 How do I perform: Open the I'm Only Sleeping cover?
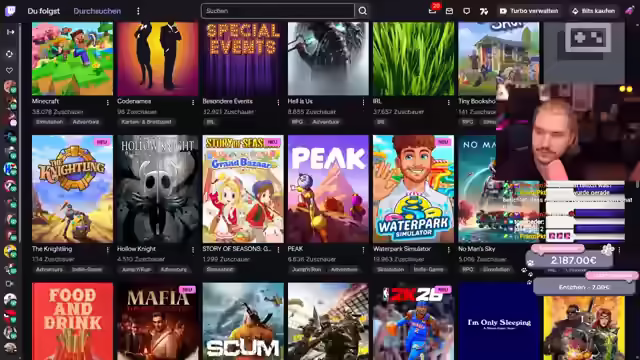coord(499,322)
